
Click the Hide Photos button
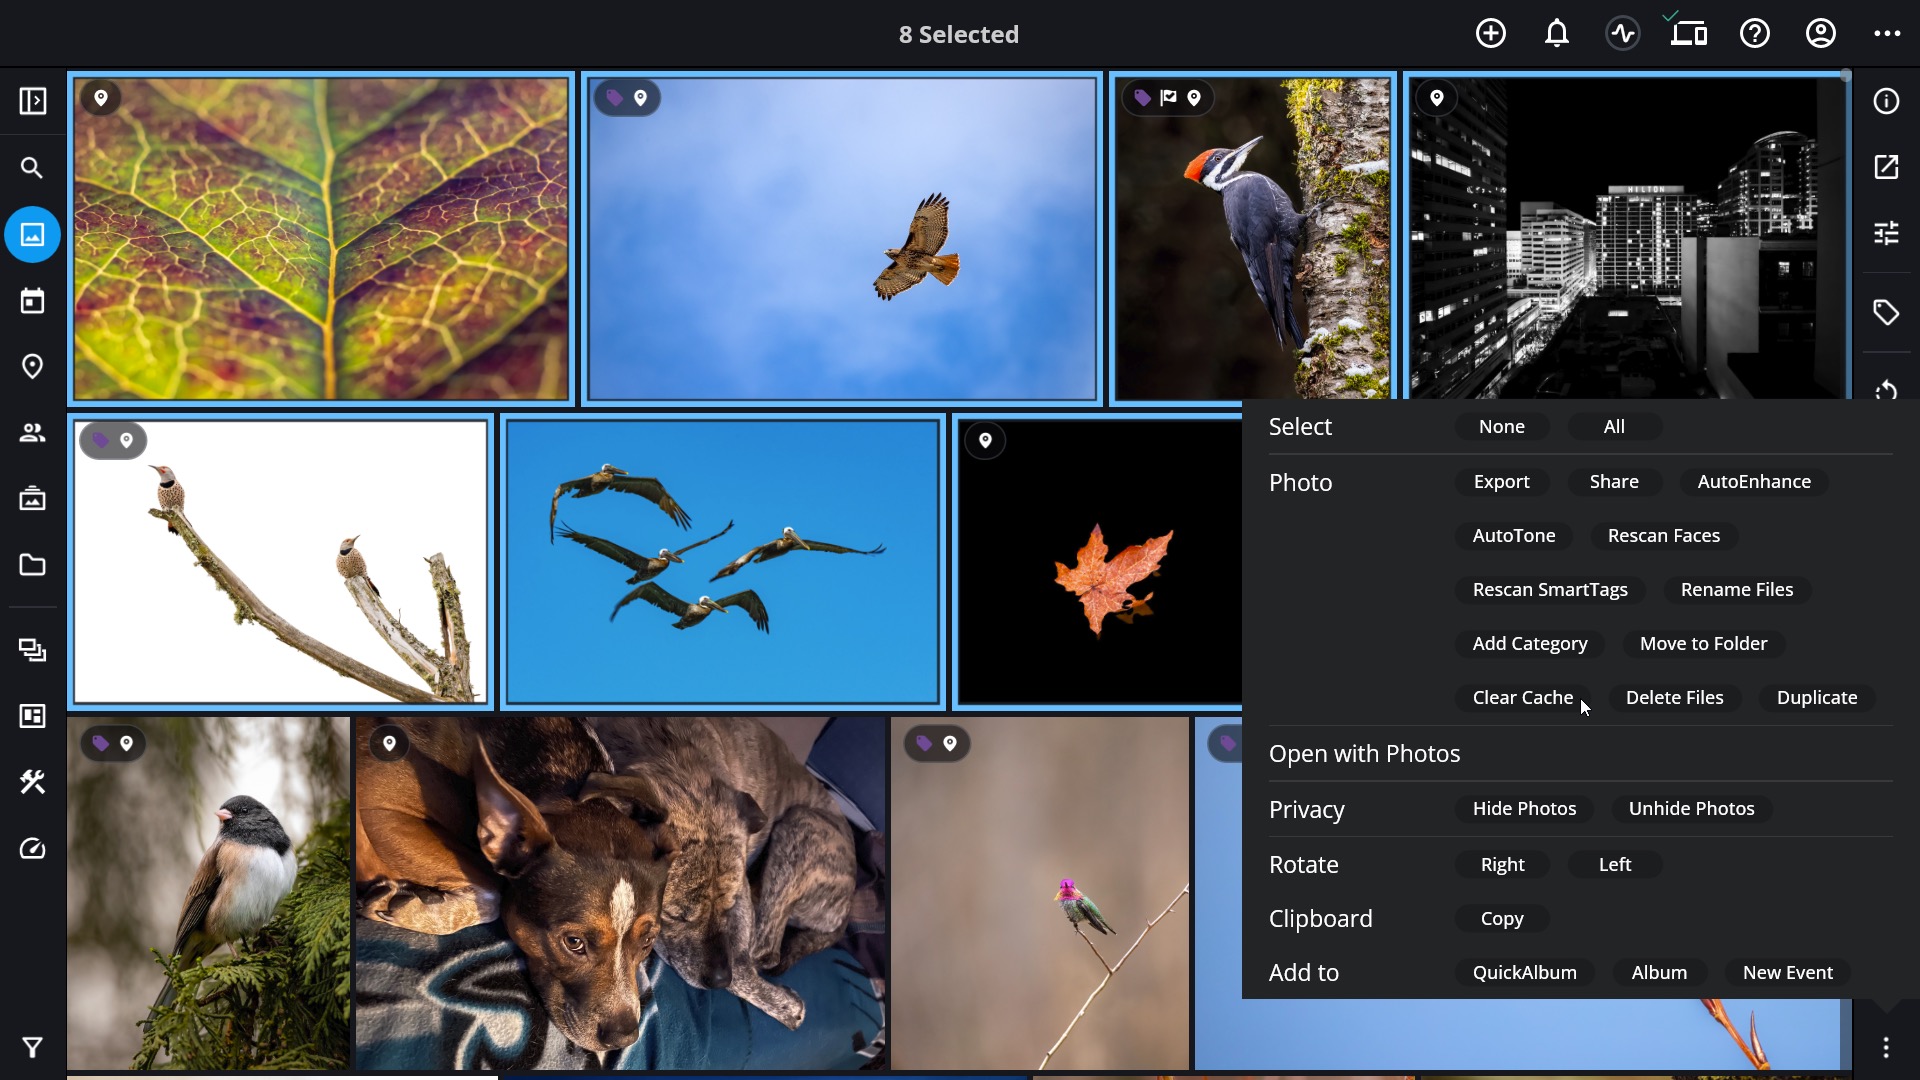click(x=1524, y=809)
